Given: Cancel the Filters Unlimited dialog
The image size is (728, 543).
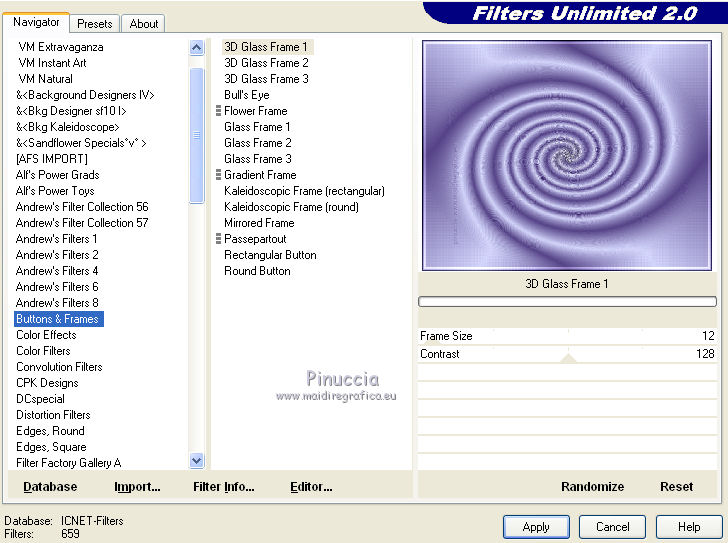Looking at the screenshot, I should (612, 527).
